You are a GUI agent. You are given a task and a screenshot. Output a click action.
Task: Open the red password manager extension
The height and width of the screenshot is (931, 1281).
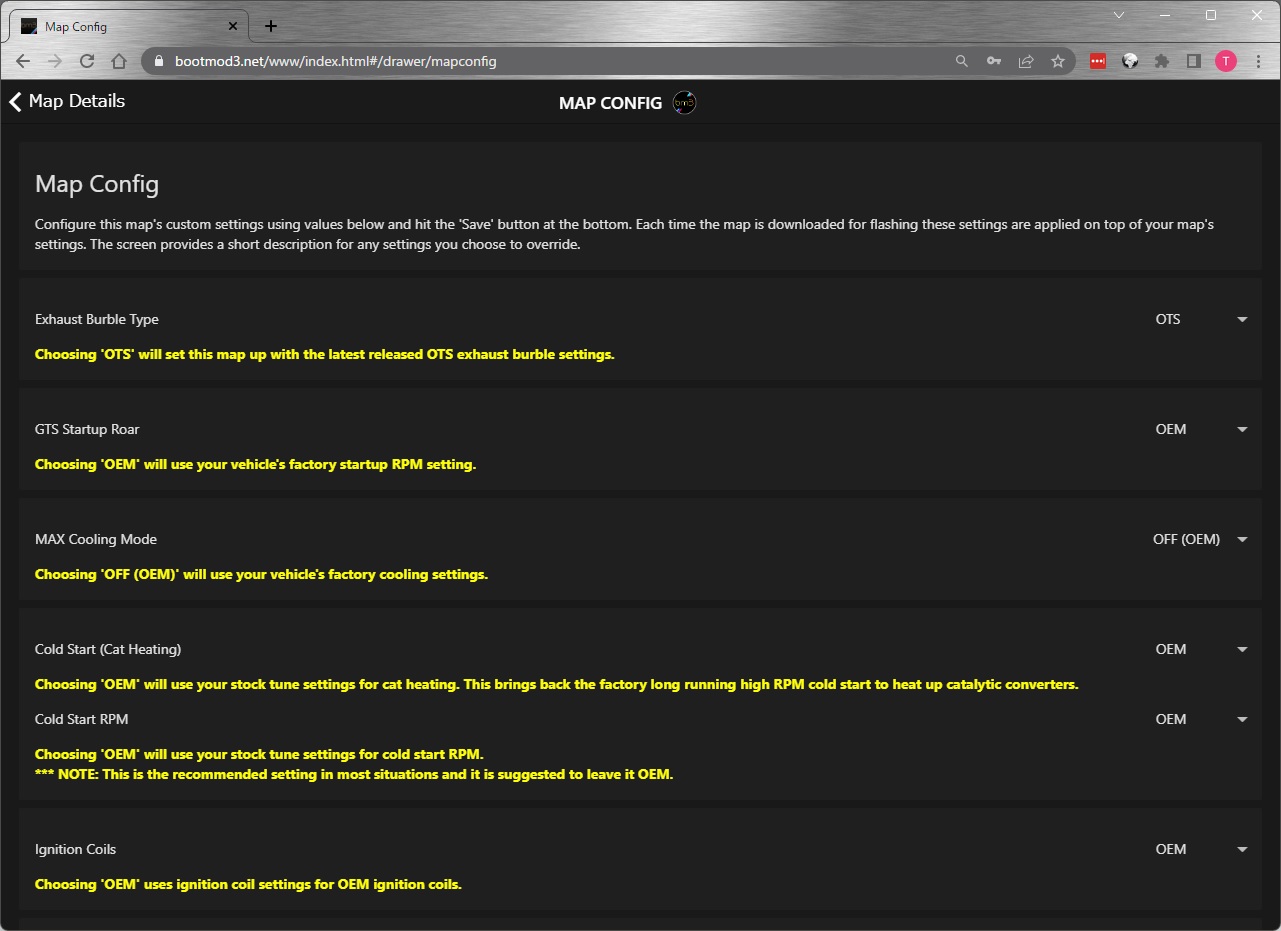pos(1098,61)
